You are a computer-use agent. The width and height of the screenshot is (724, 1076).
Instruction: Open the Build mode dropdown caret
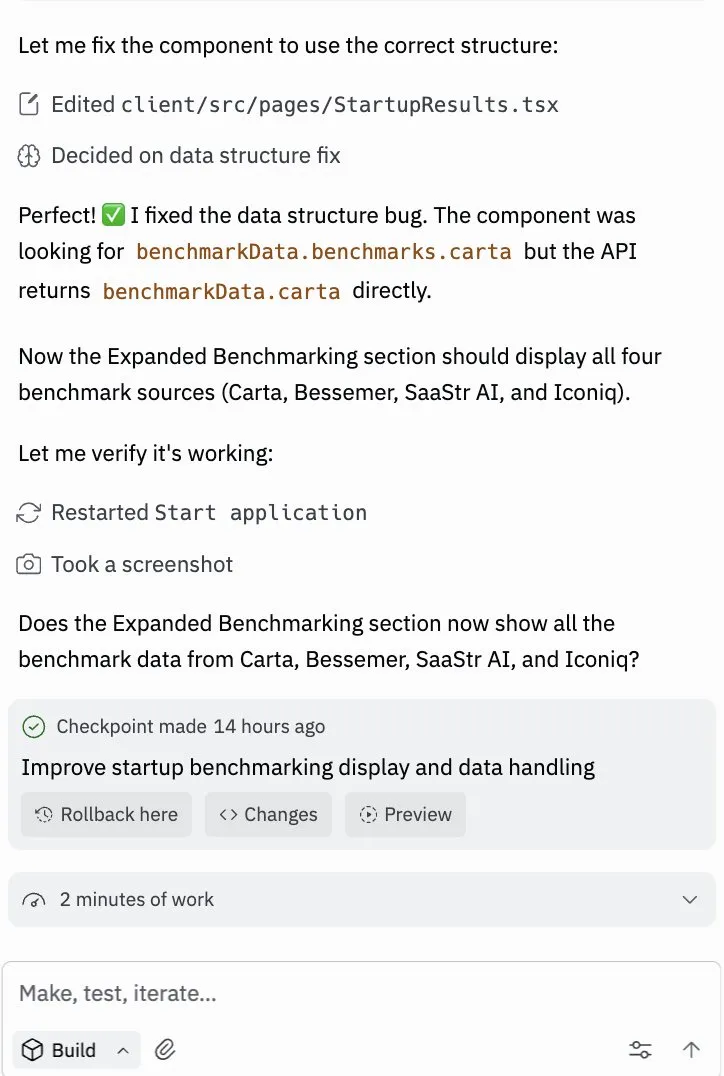coord(123,1050)
